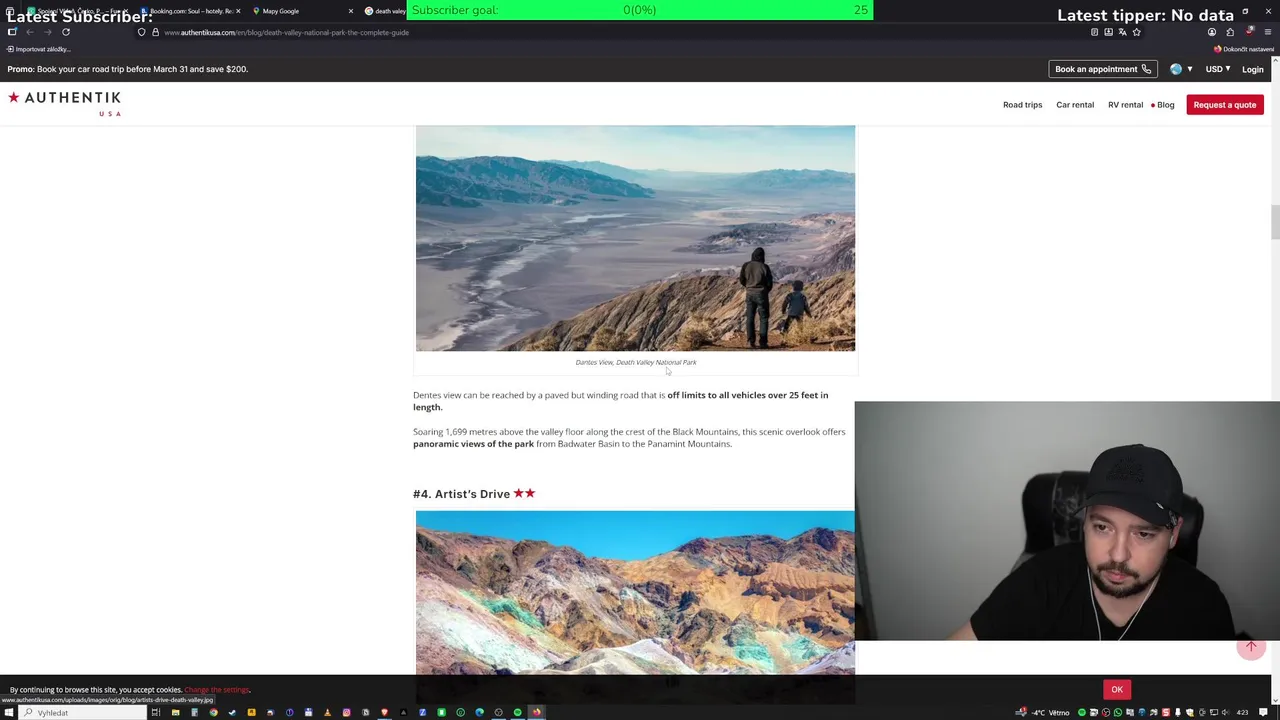
Task: Close the Mapy Google tab
Action: click(350, 11)
